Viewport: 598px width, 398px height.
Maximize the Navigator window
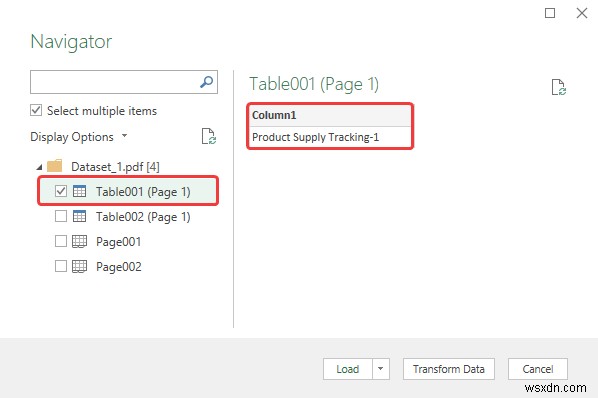pyautogui.click(x=550, y=13)
